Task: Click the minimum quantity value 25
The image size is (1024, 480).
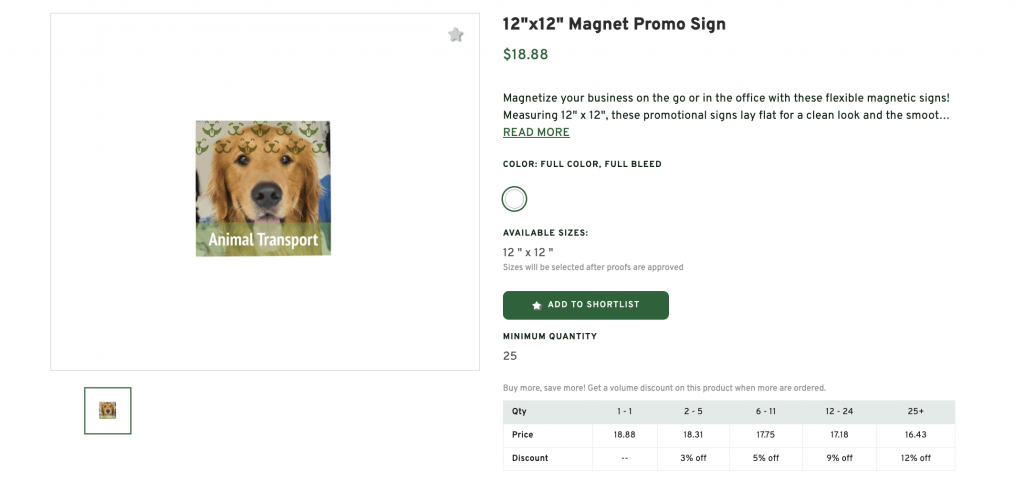Action: [510, 356]
